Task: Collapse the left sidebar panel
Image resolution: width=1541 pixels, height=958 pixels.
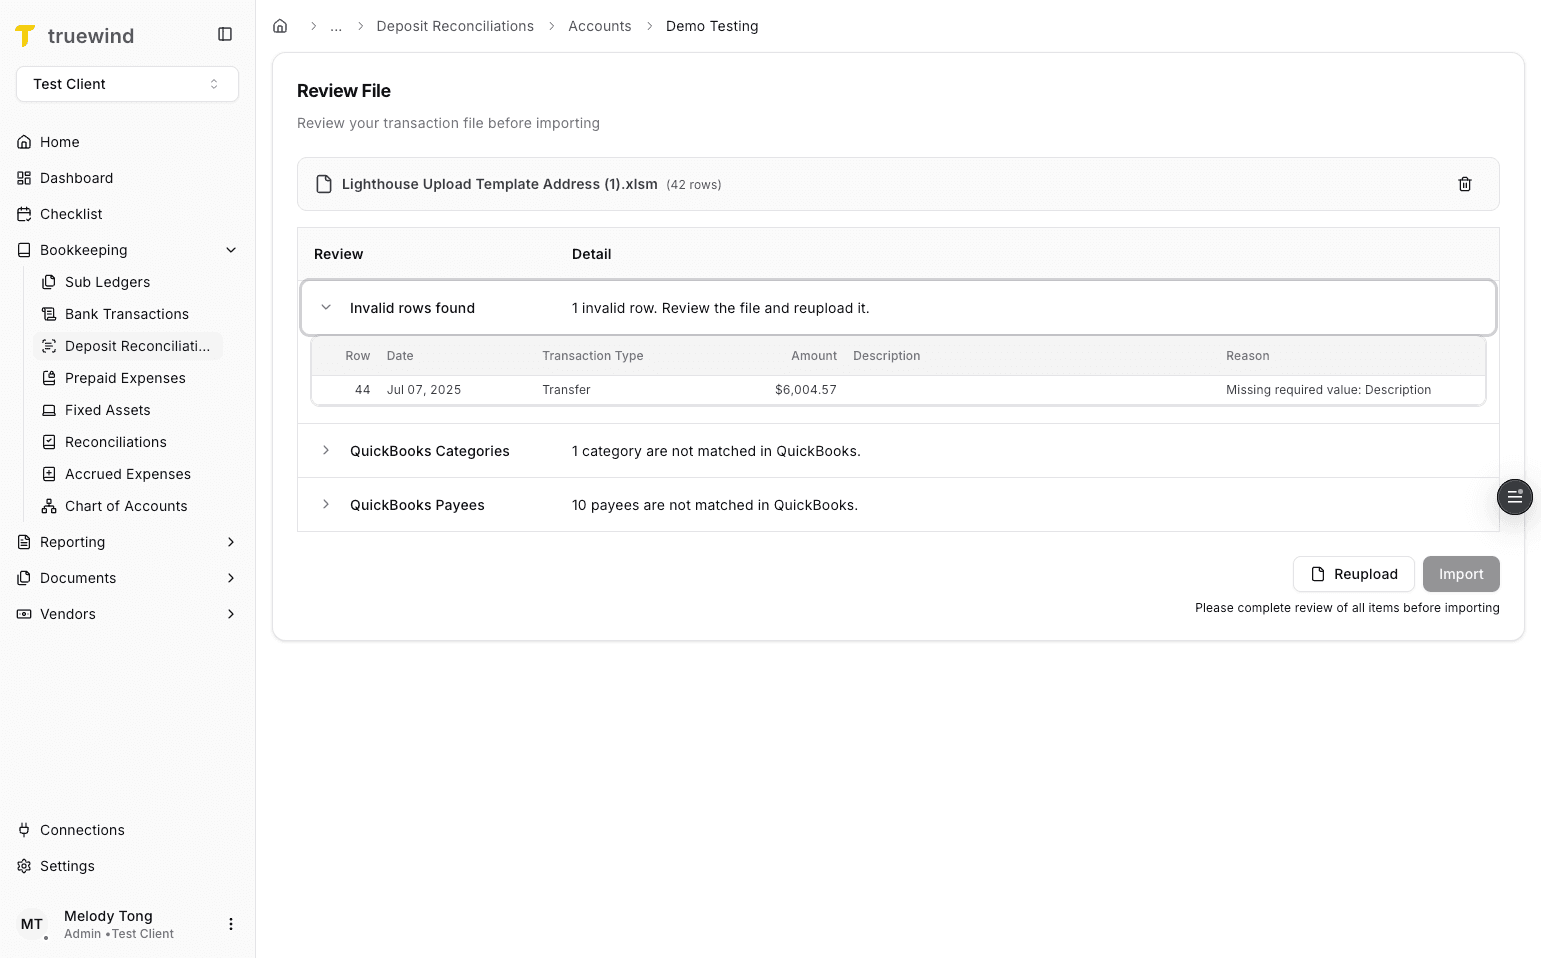Action: tap(224, 33)
